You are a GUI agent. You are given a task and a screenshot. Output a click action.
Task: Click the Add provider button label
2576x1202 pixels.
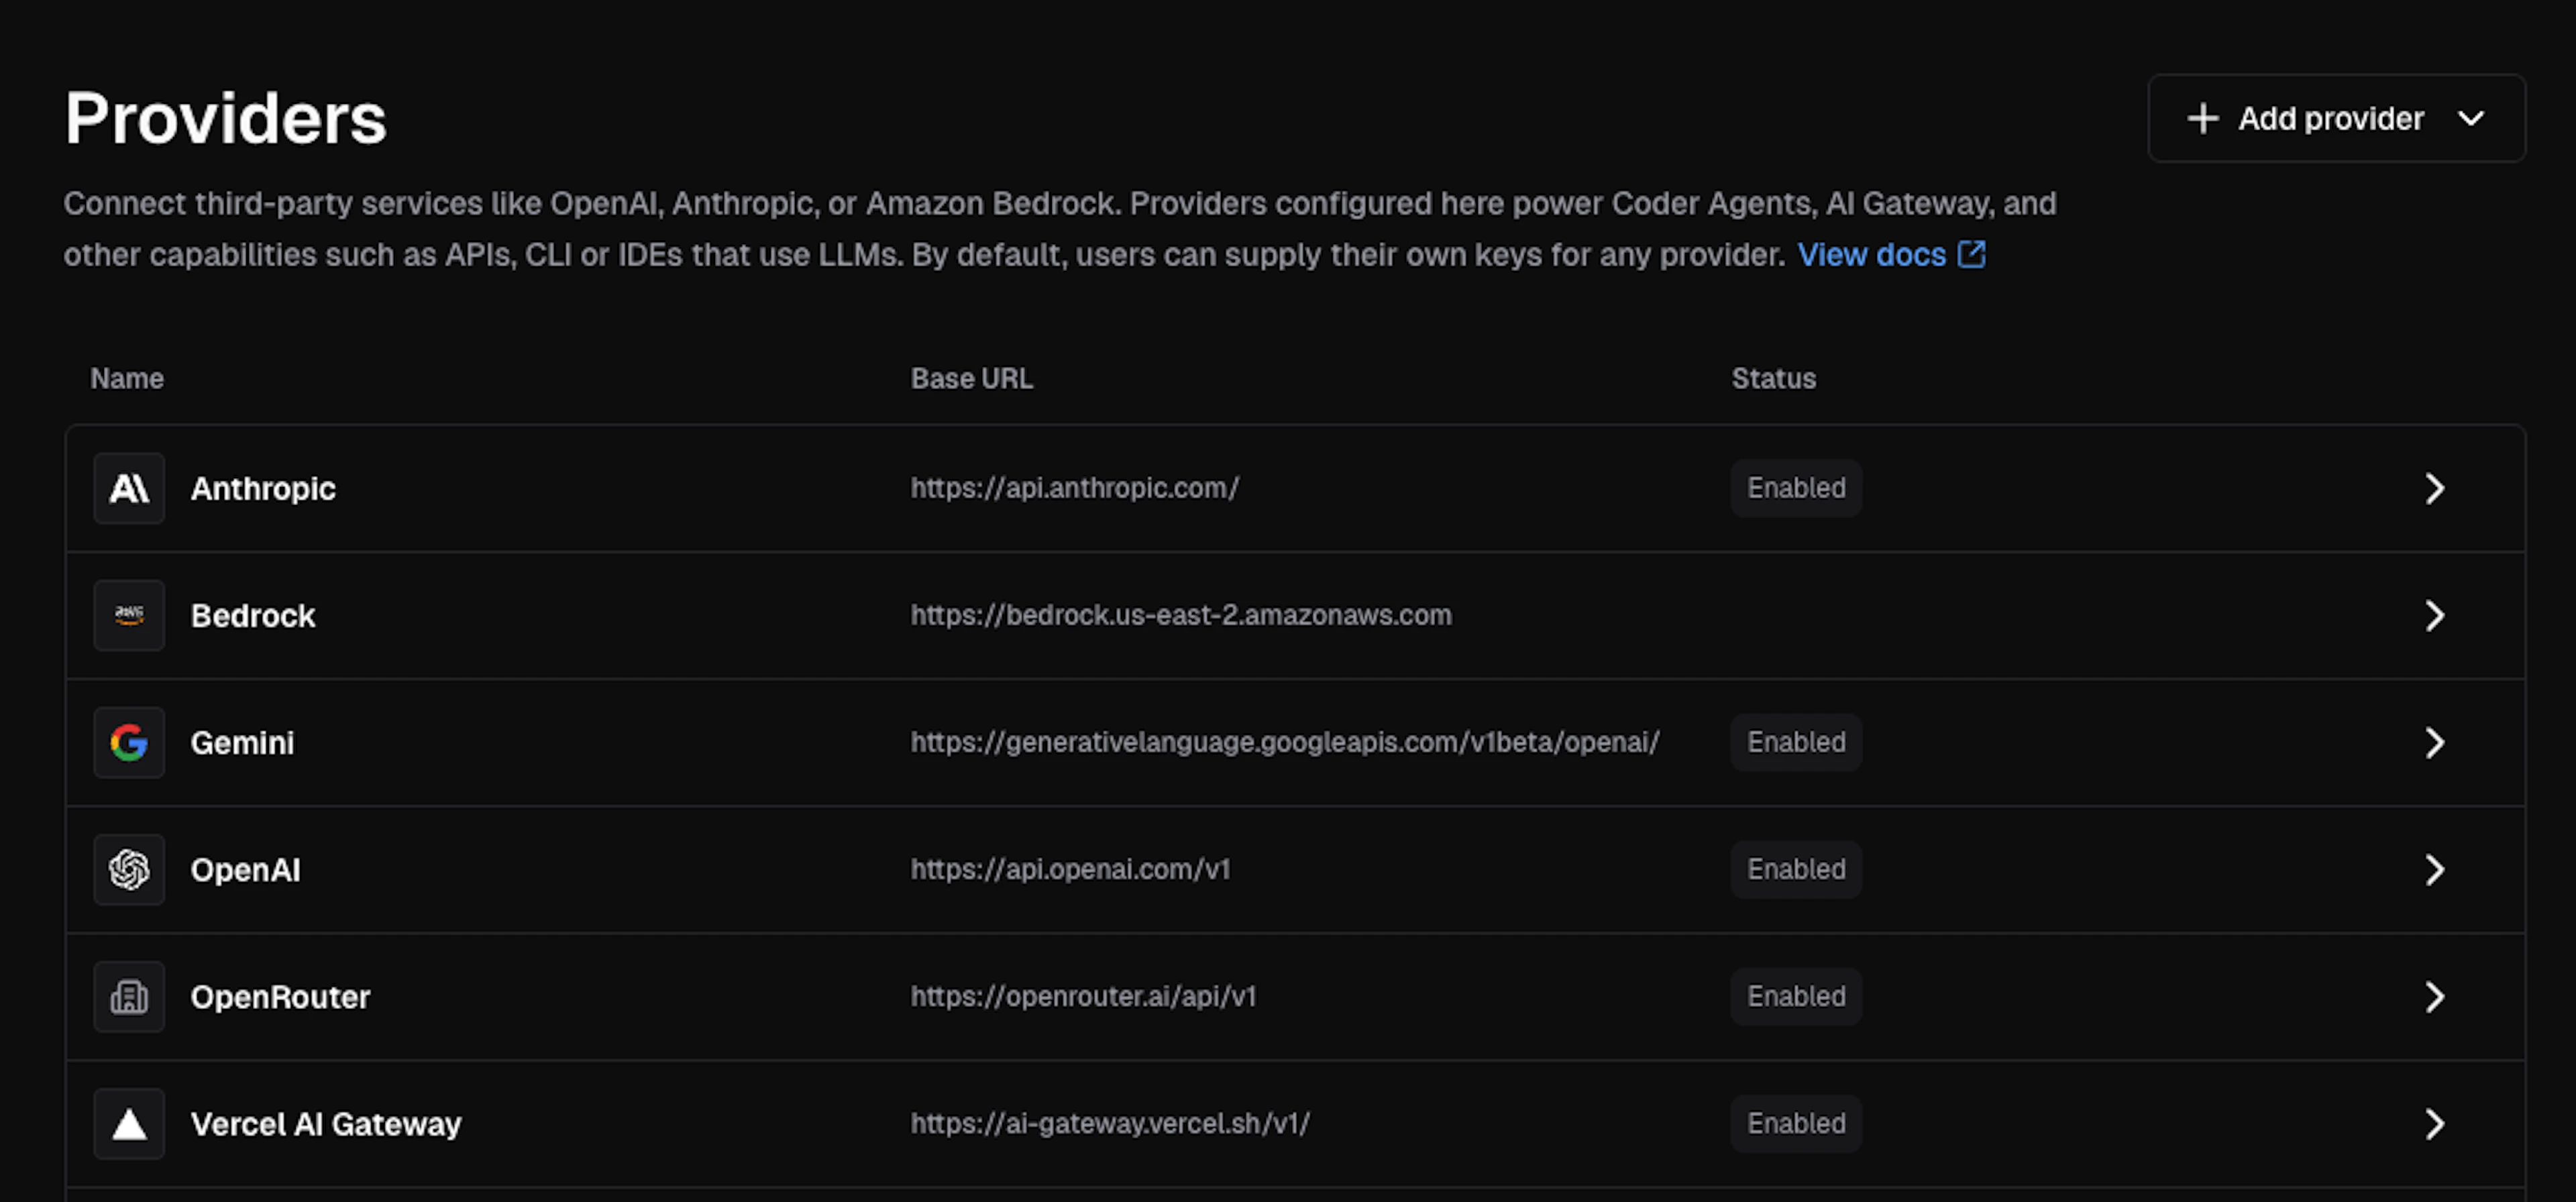[2331, 118]
